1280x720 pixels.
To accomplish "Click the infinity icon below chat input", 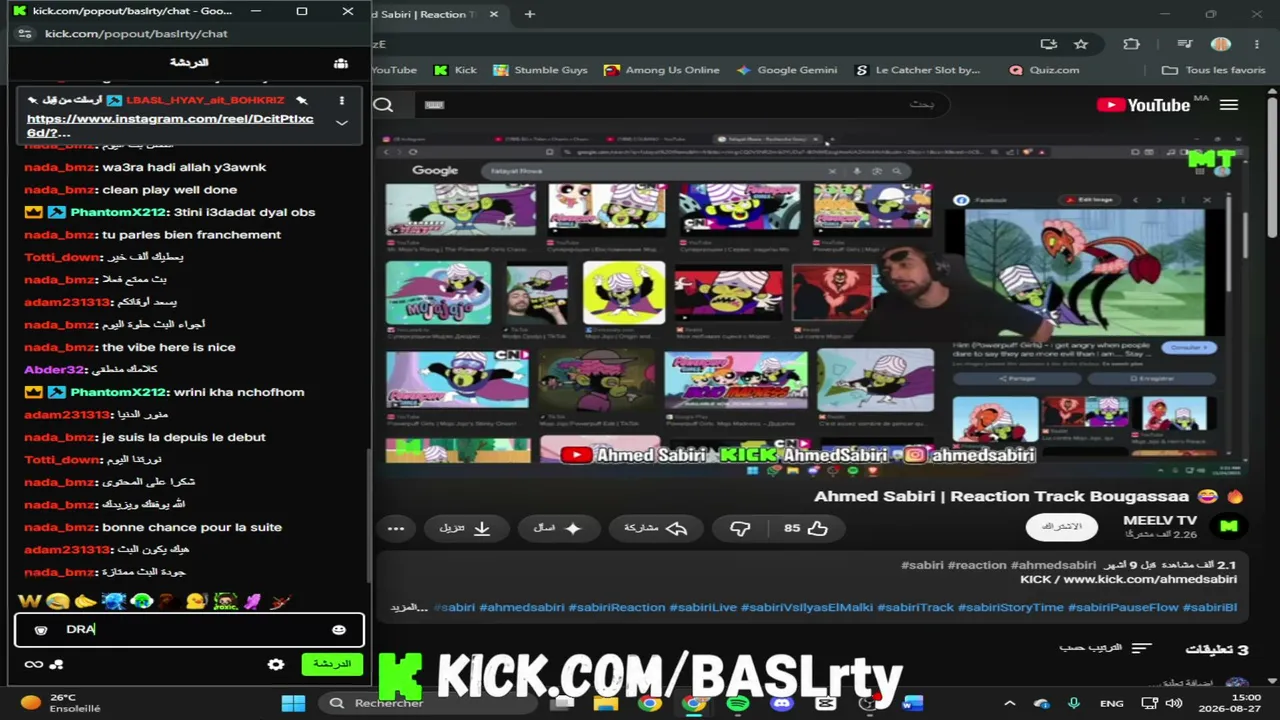I will (34, 664).
